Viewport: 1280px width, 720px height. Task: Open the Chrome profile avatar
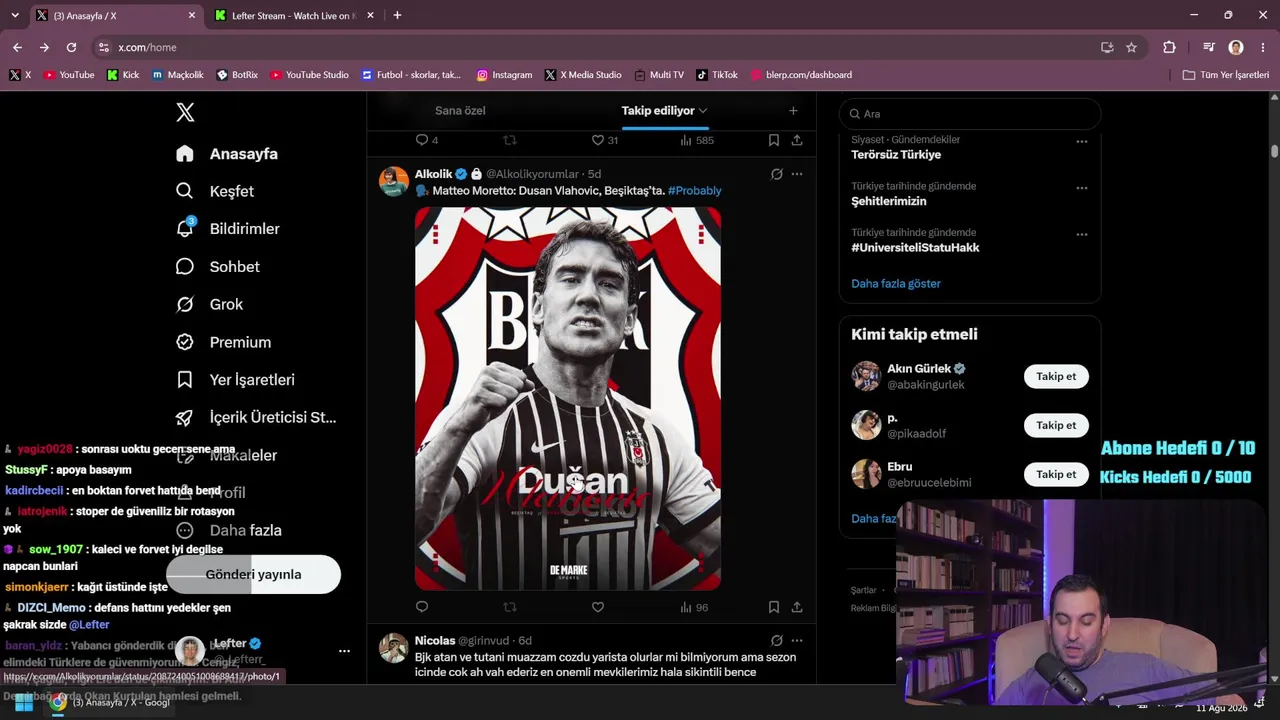(x=1236, y=47)
